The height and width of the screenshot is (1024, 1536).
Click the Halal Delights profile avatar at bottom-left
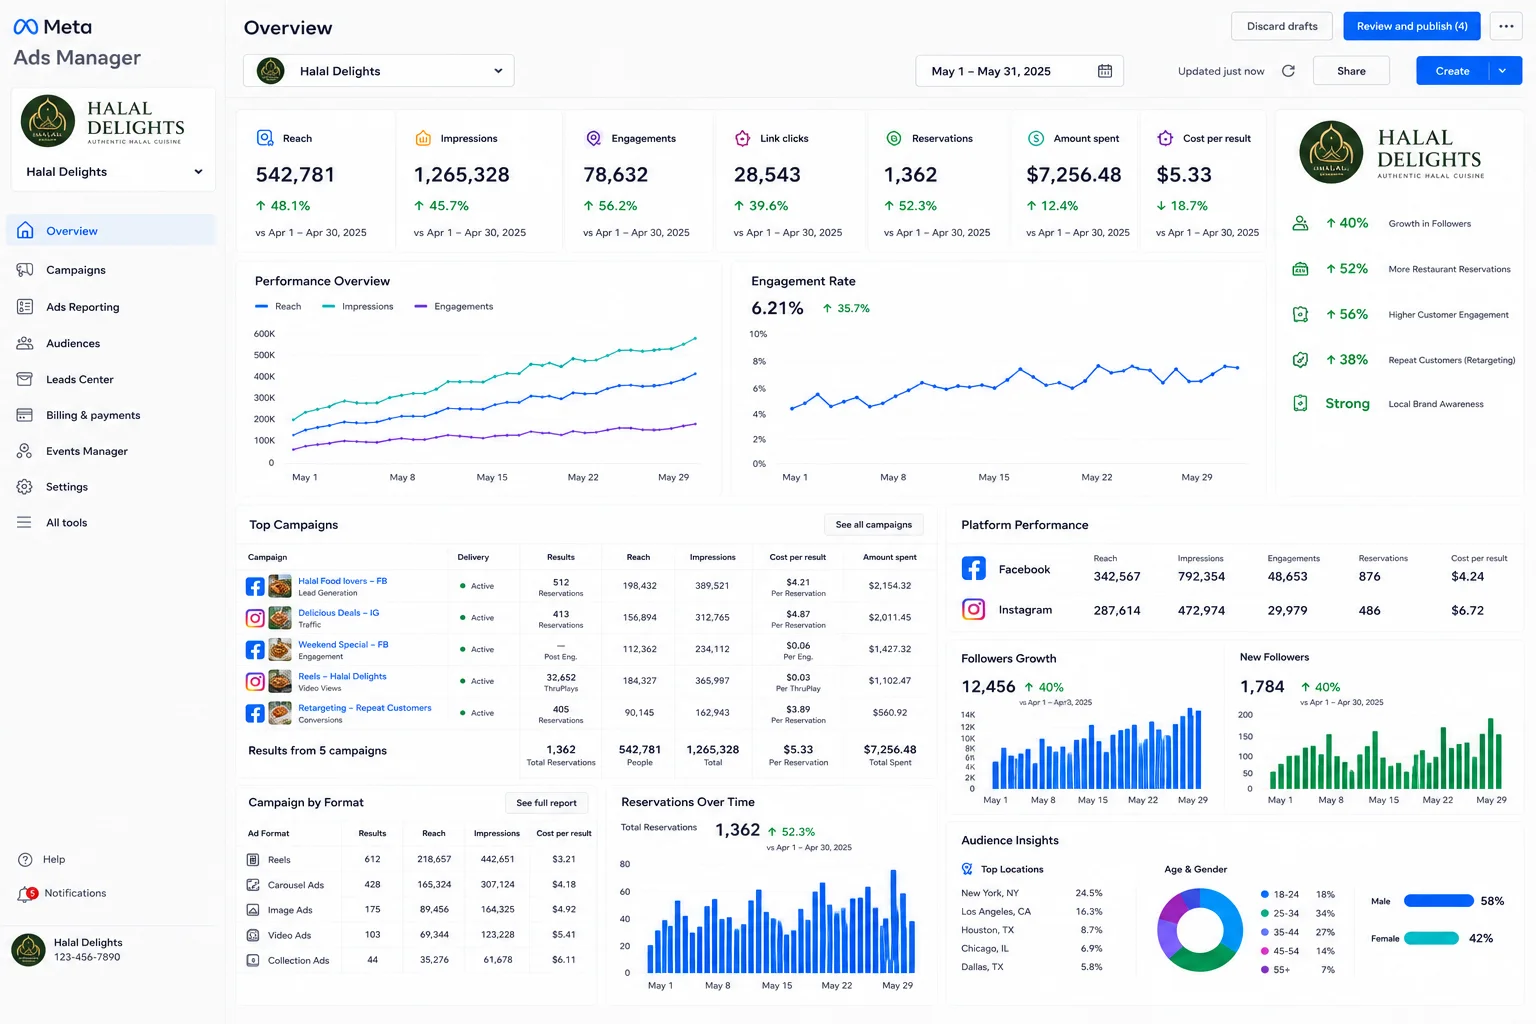point(28,950)
